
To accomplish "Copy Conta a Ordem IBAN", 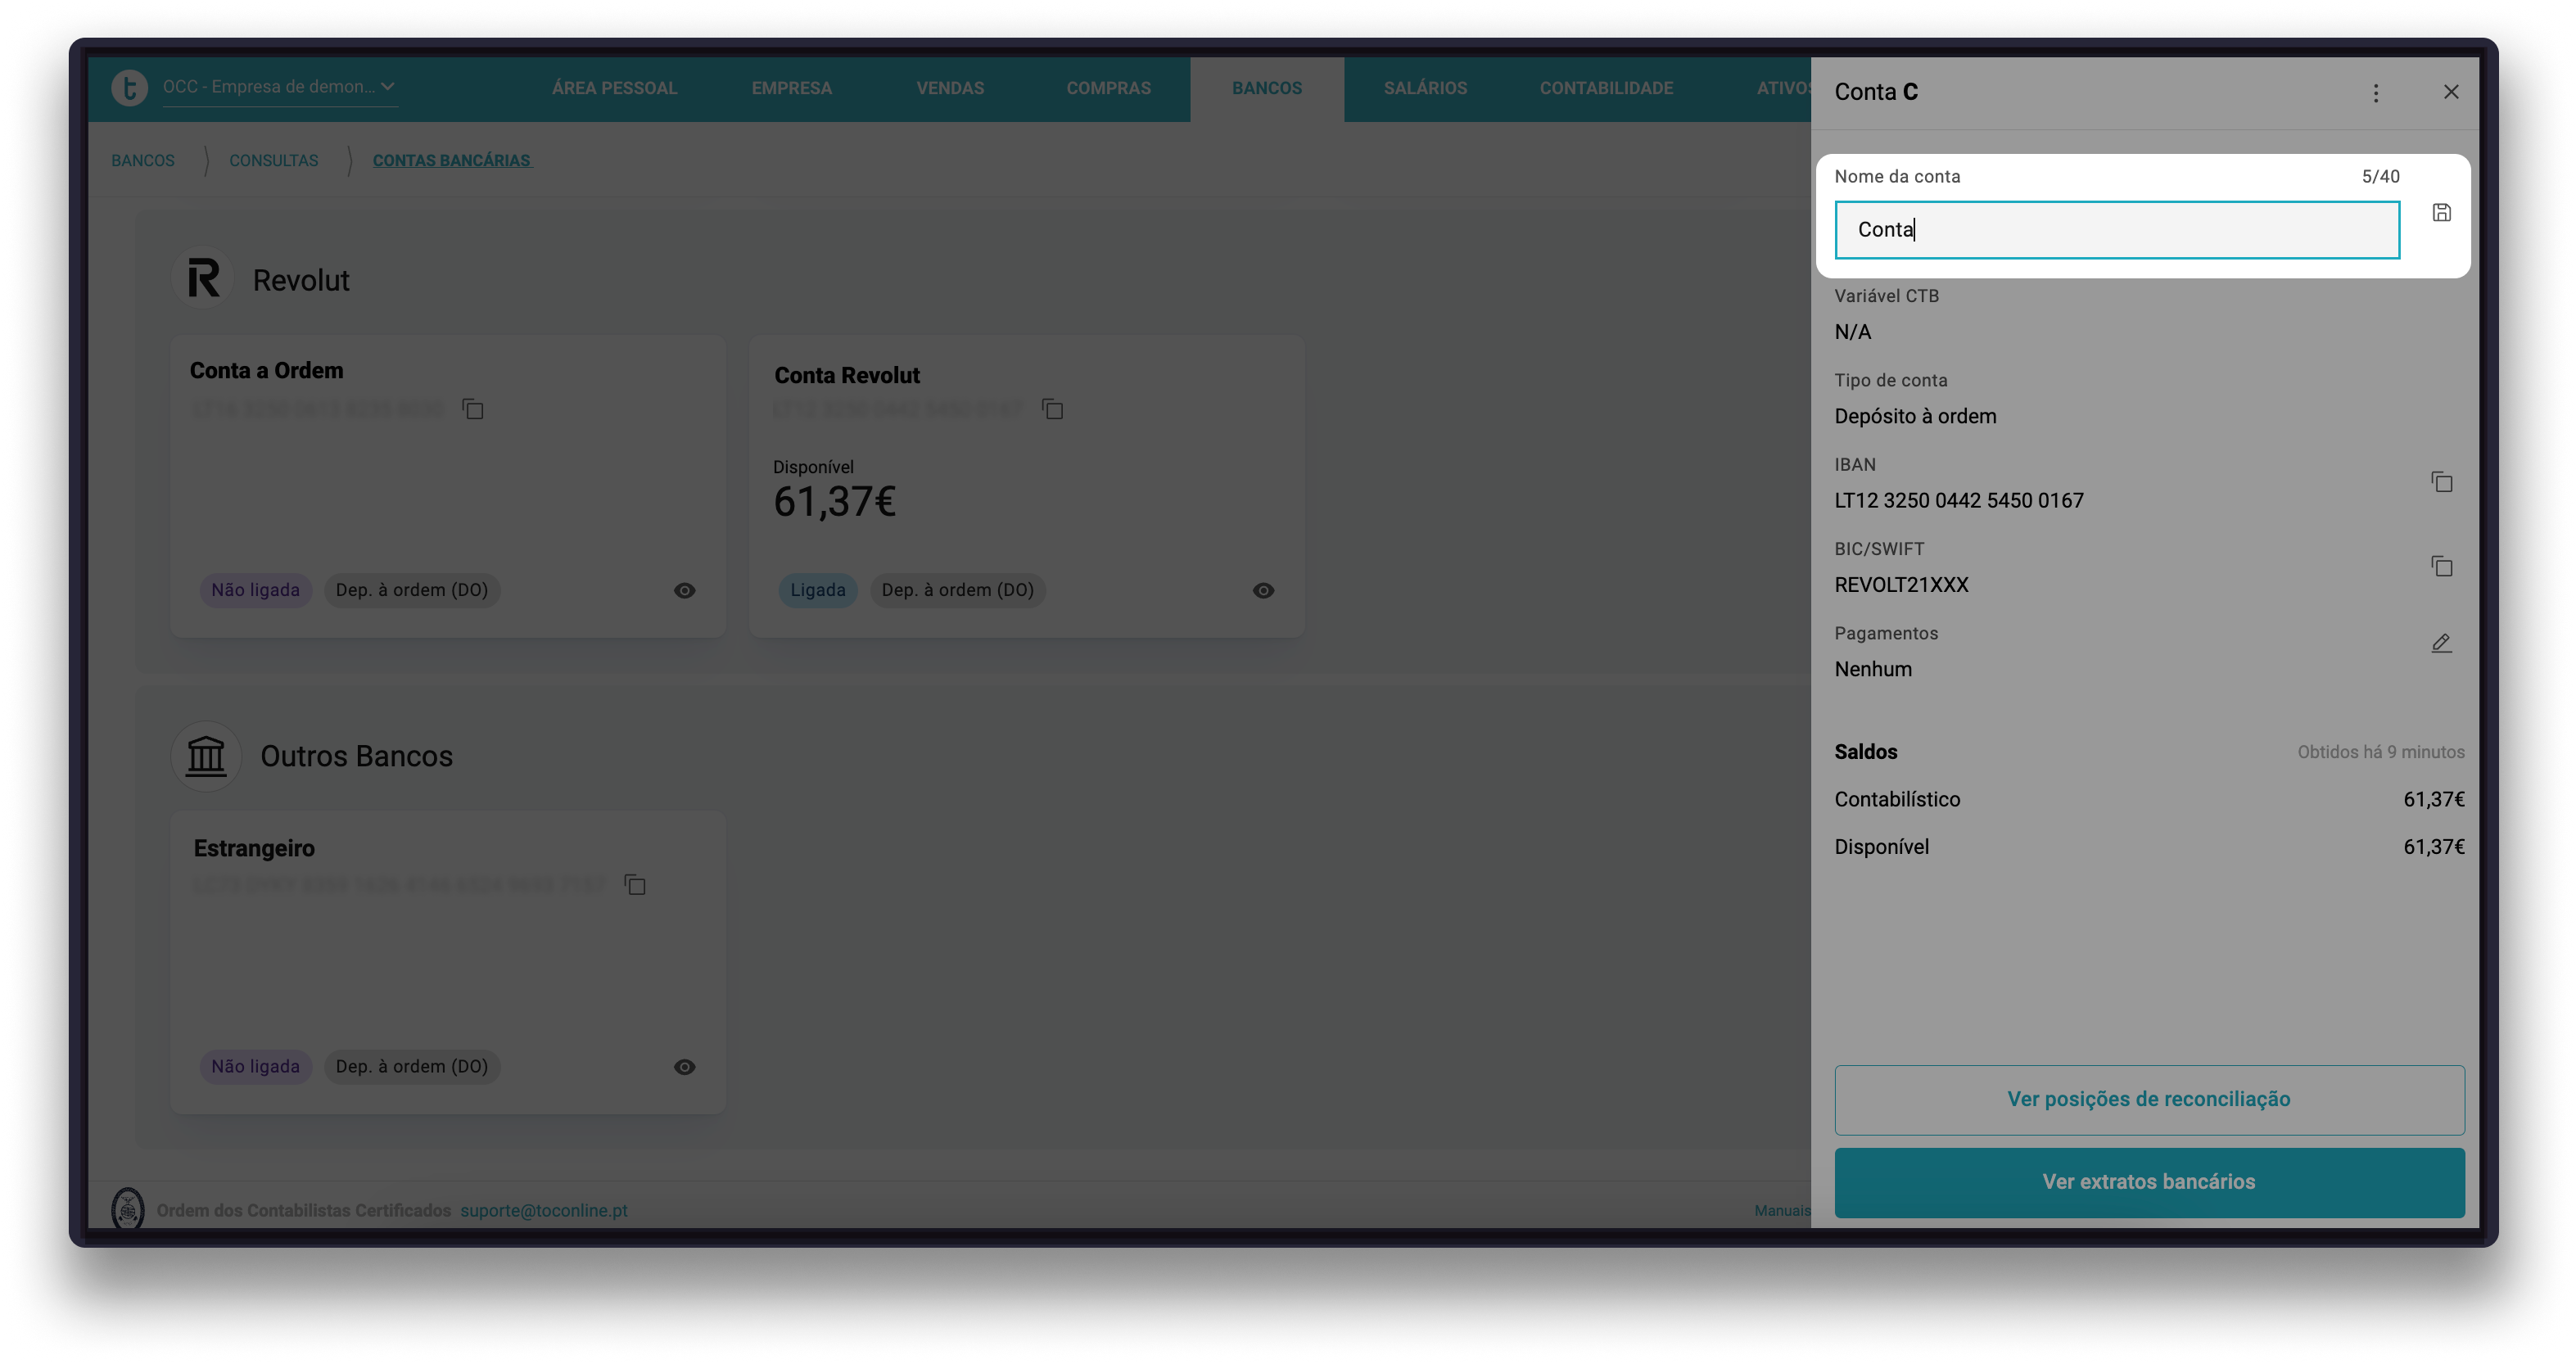I will point(473,409).
